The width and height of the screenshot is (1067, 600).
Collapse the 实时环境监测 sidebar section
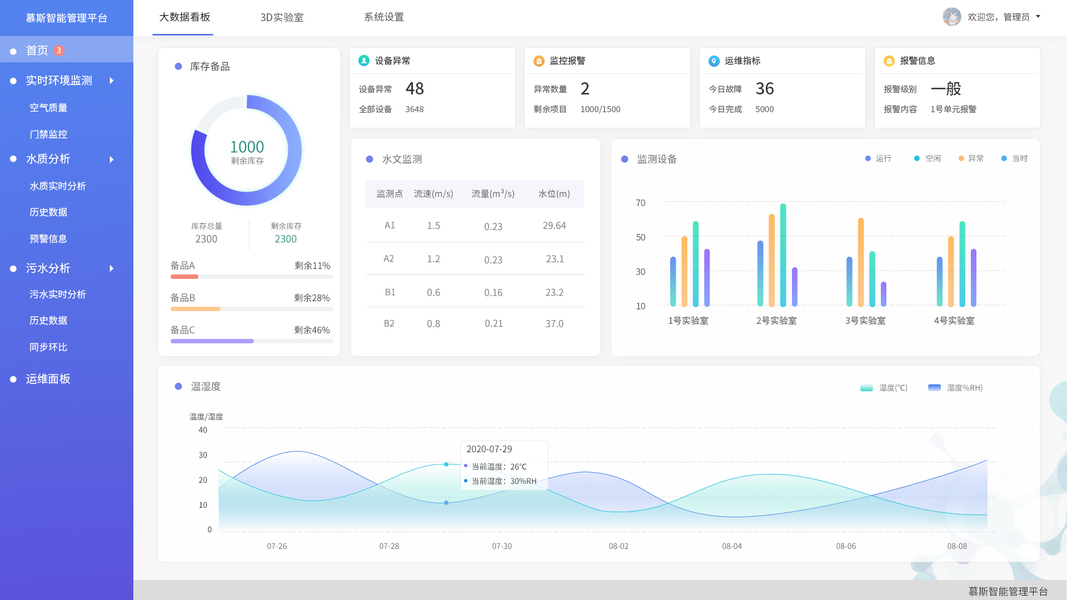[x=112, y=81]
